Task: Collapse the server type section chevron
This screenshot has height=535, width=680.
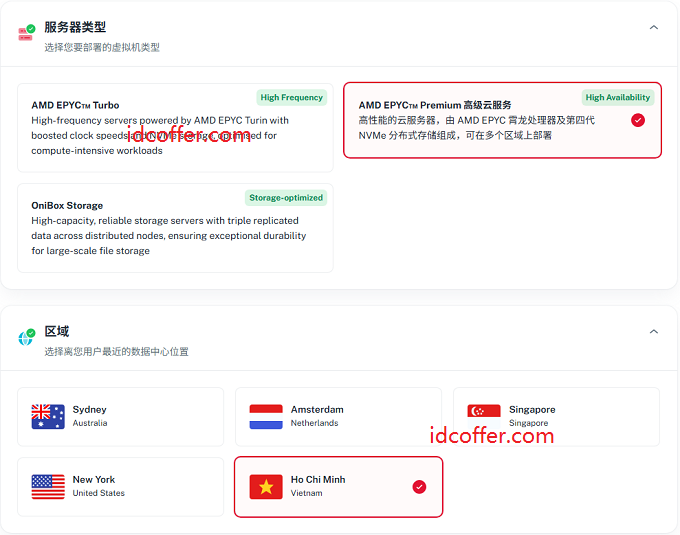Action: click(654, 28)
